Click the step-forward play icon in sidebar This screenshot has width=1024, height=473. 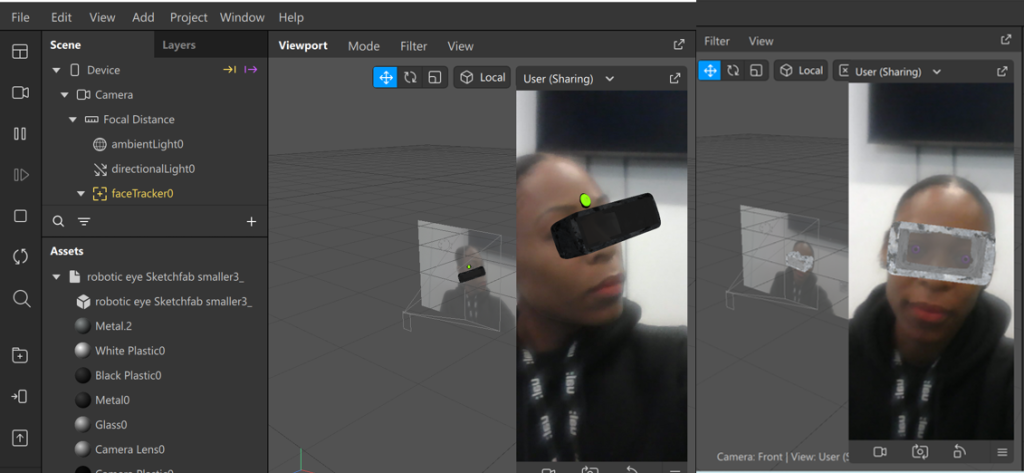(x=20, y=174)
